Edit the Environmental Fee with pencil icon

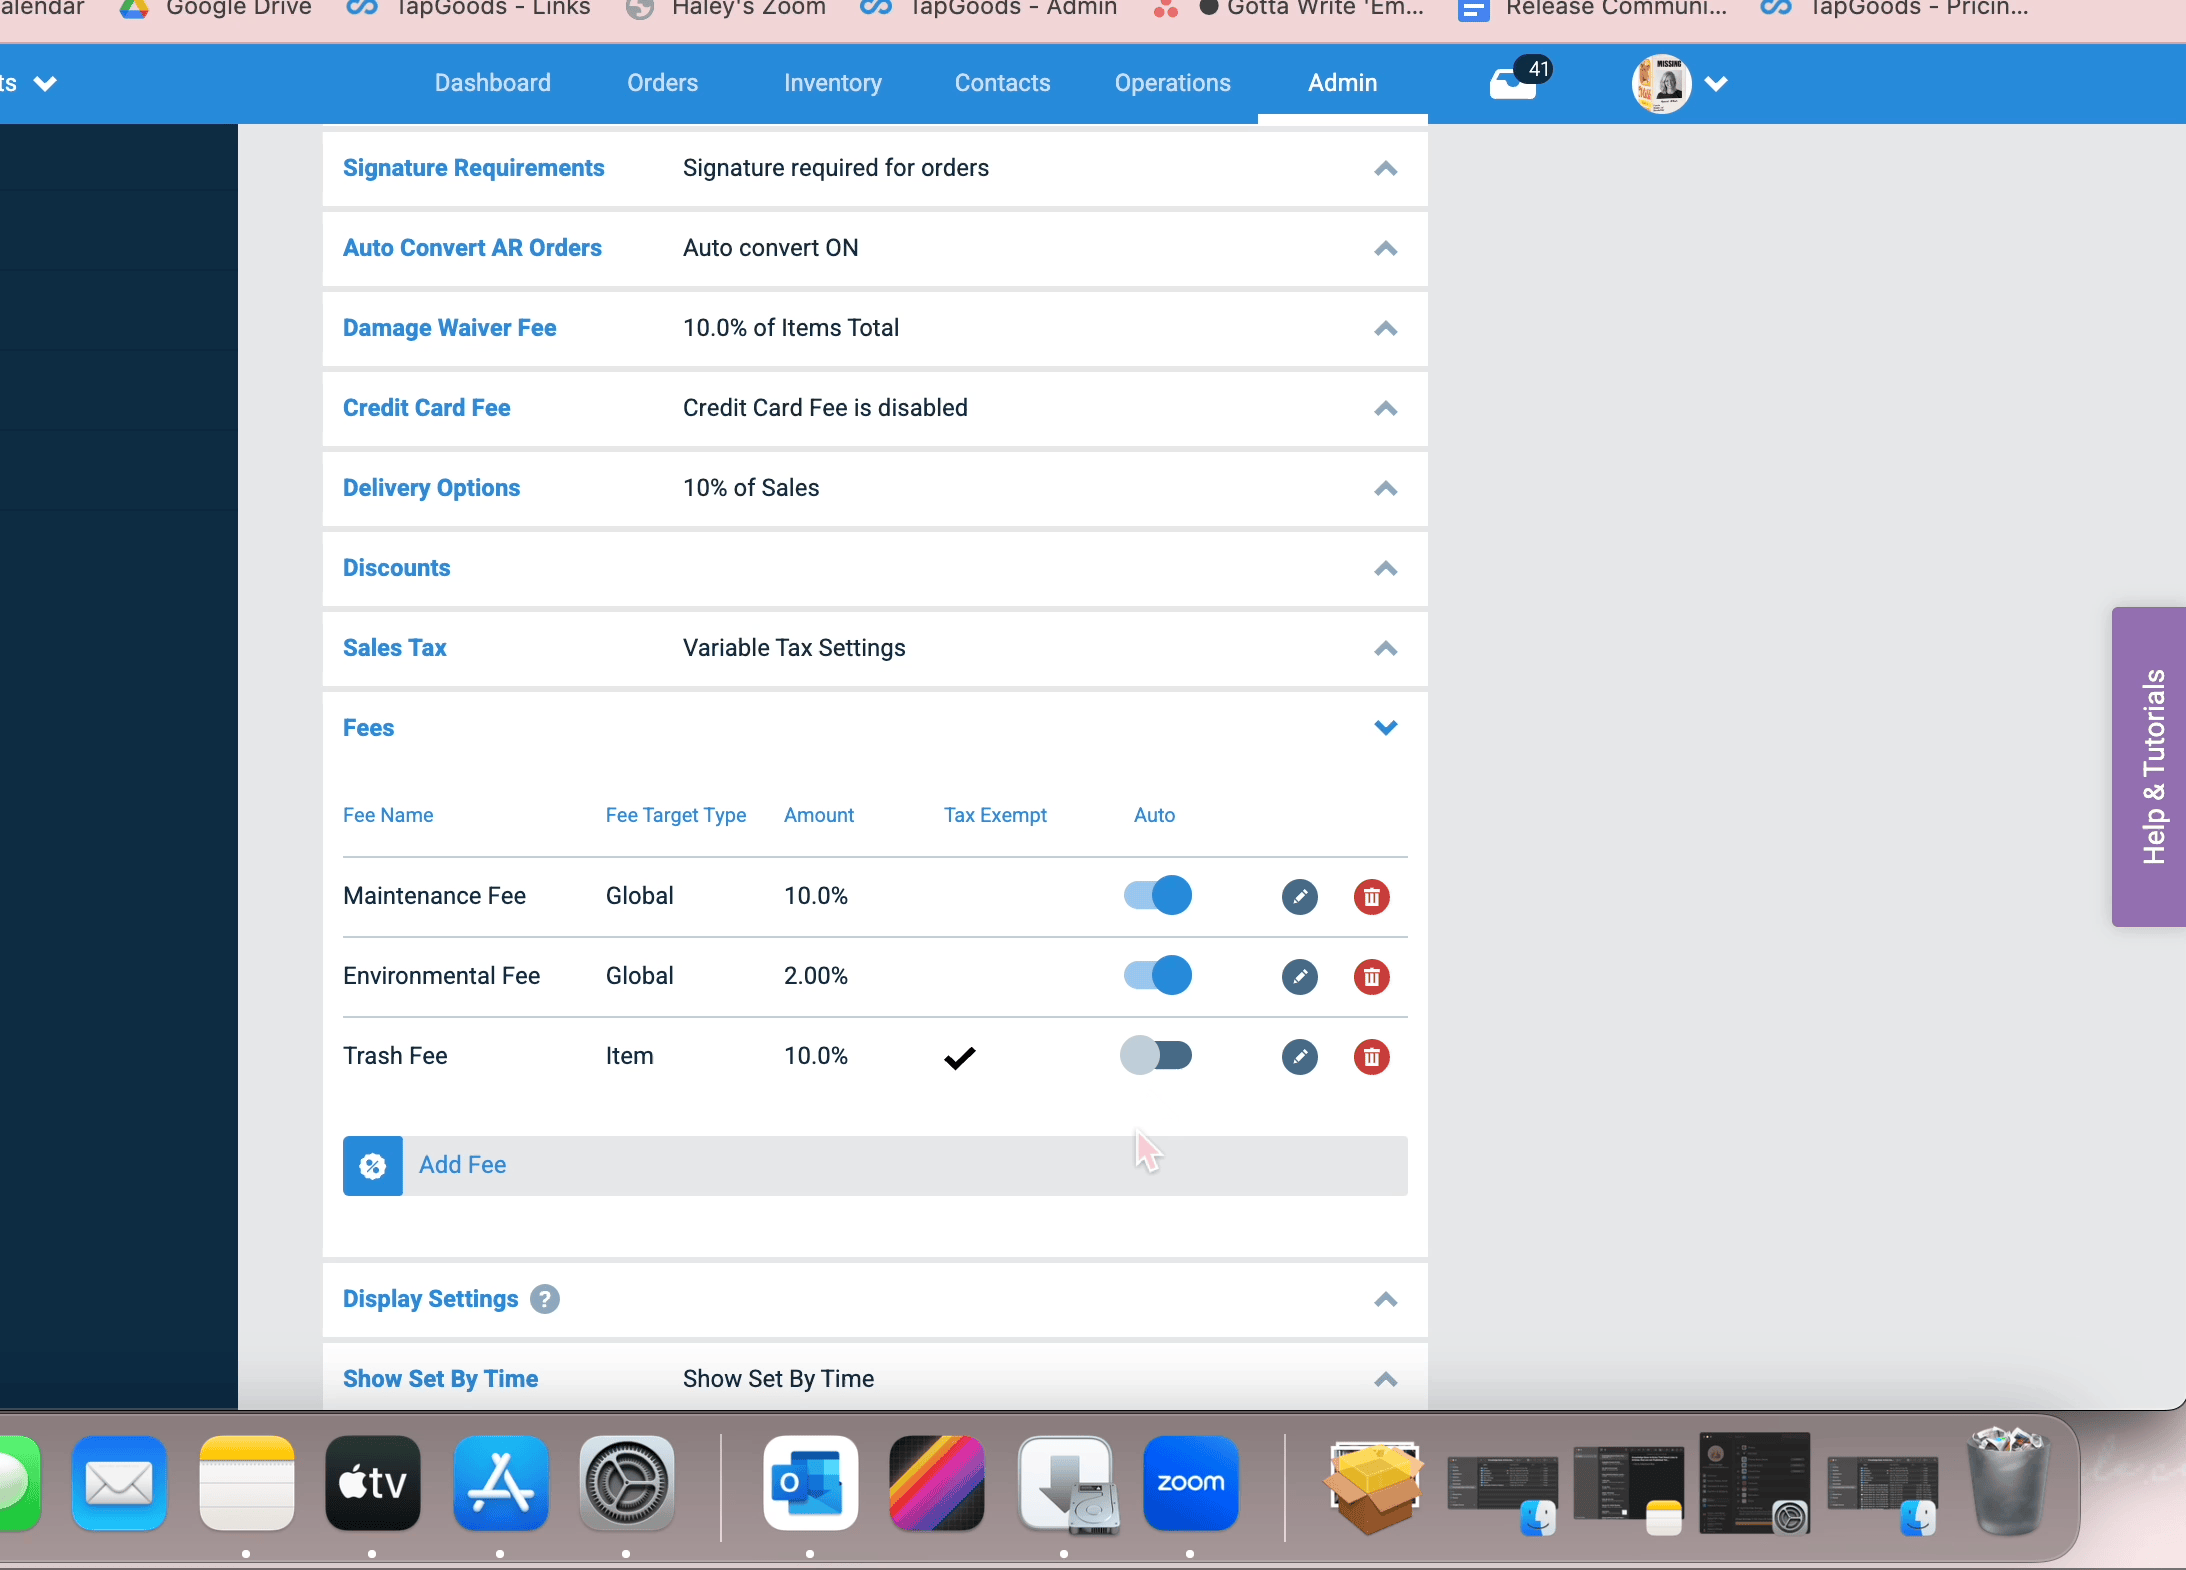click(x=1299, y=976)
